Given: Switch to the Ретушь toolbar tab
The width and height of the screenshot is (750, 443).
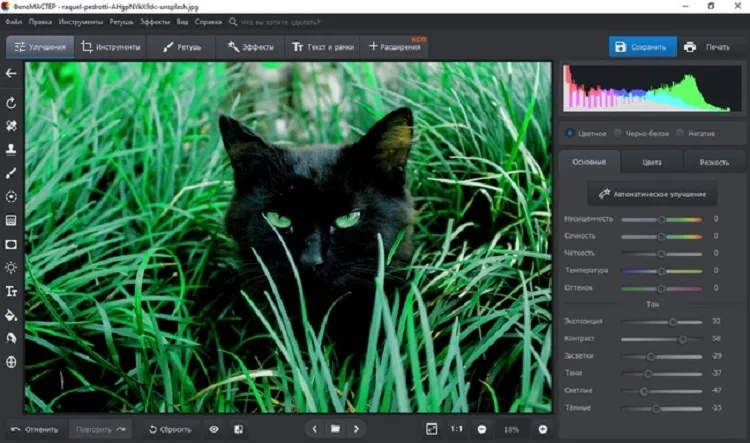Looking at the screenshot, I should 182,47.
